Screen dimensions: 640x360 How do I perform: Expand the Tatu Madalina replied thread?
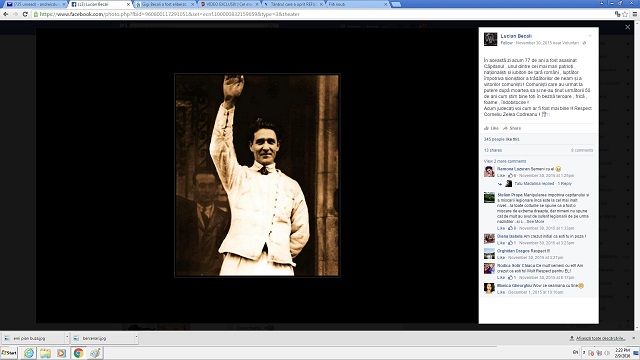543,184
